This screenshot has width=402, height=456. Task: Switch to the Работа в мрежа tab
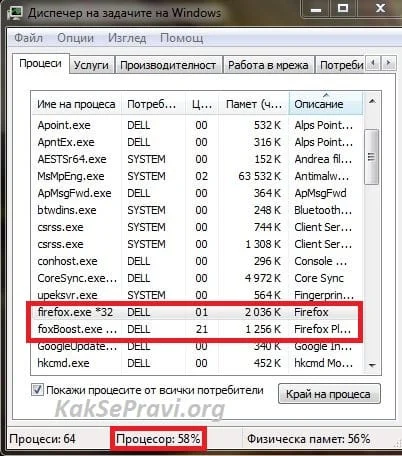268,65
